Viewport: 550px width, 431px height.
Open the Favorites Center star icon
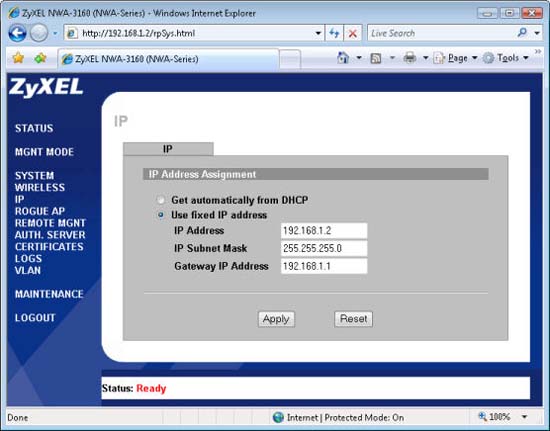click(18, 58)
